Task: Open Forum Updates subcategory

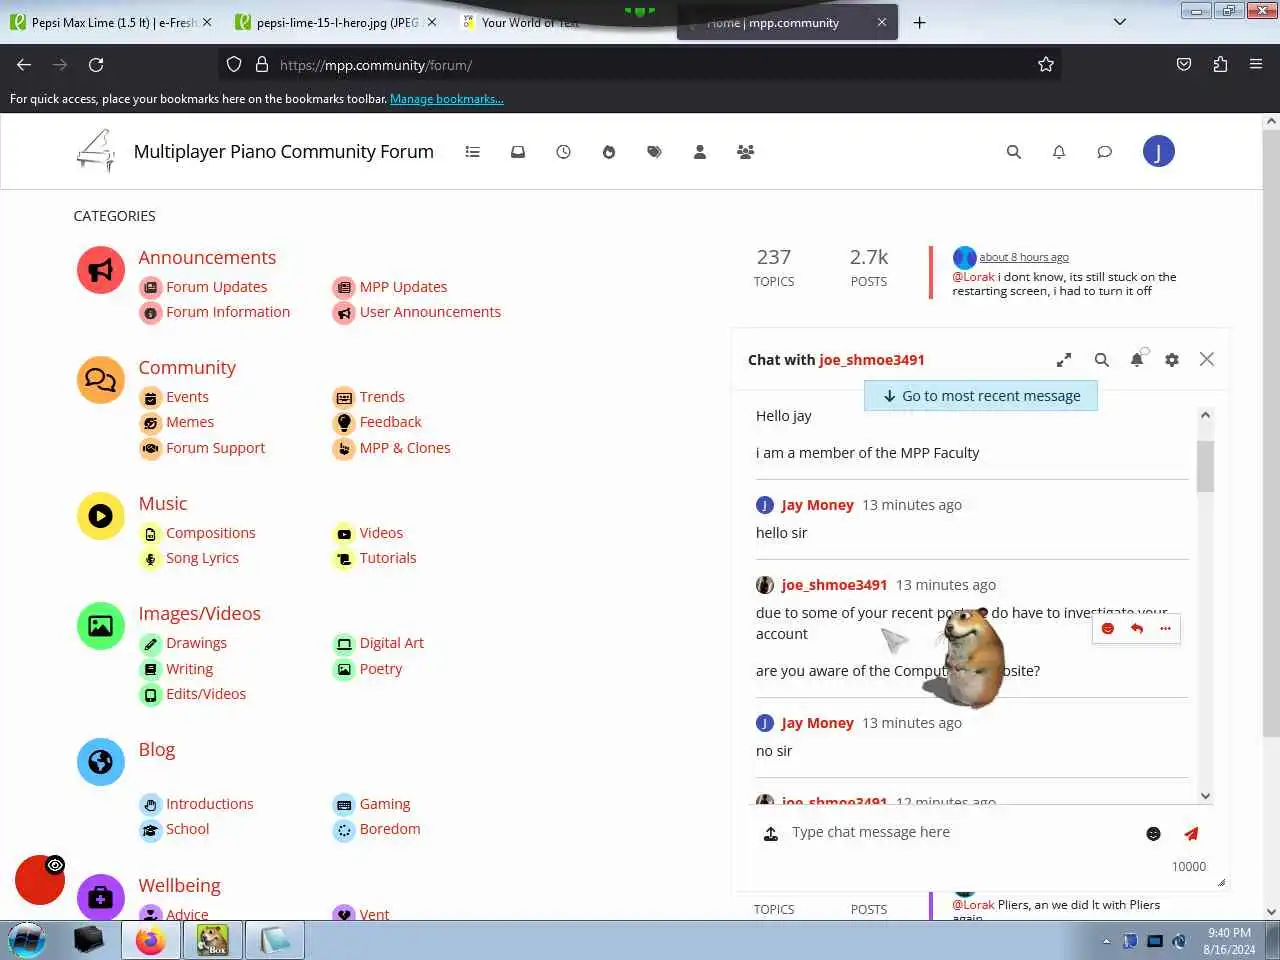Action: tap(216, 287)
